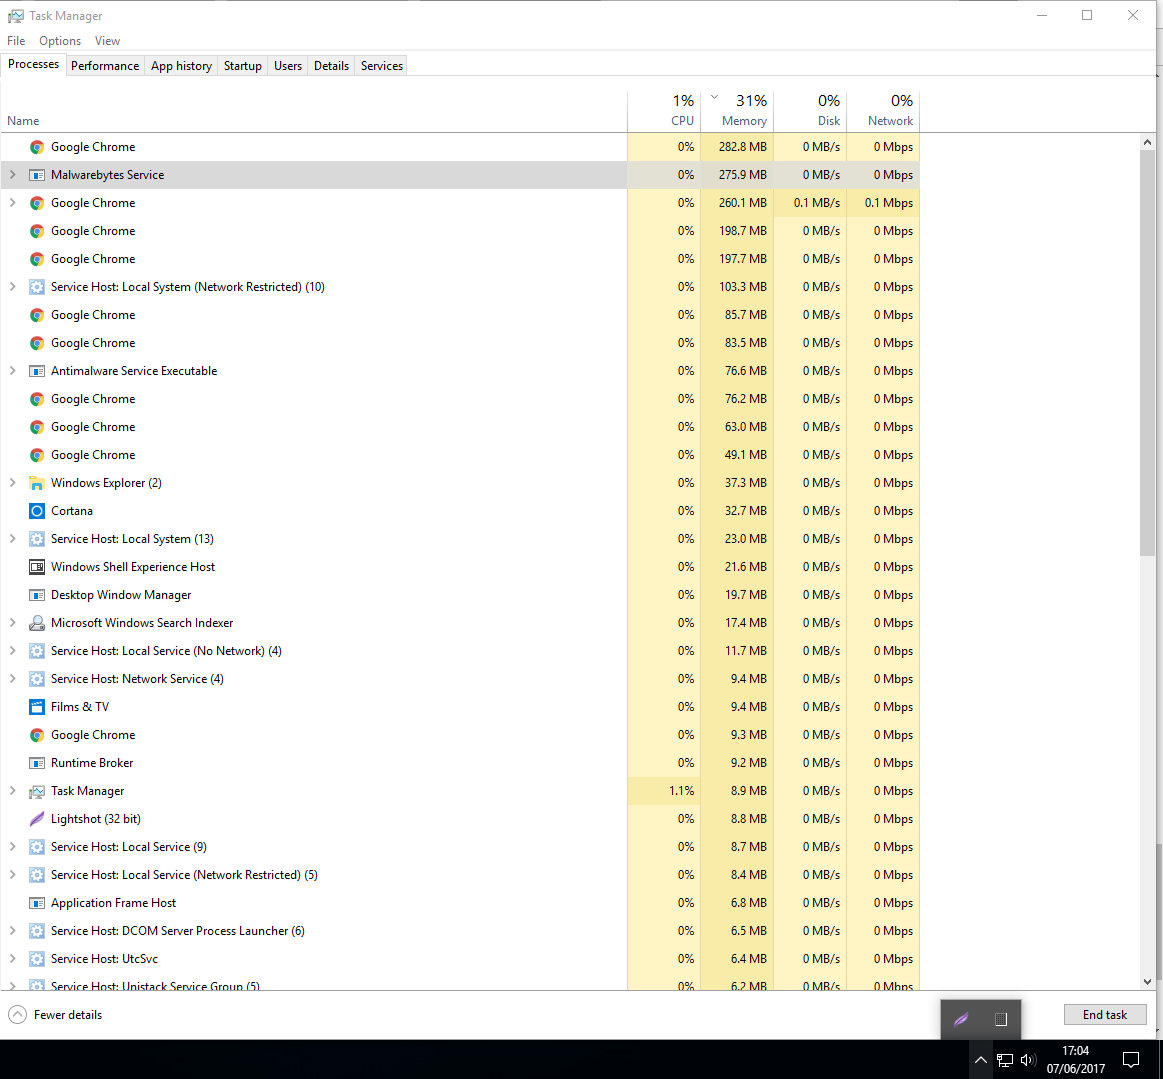Click the Task Manager process row icon

coord(36,791)
